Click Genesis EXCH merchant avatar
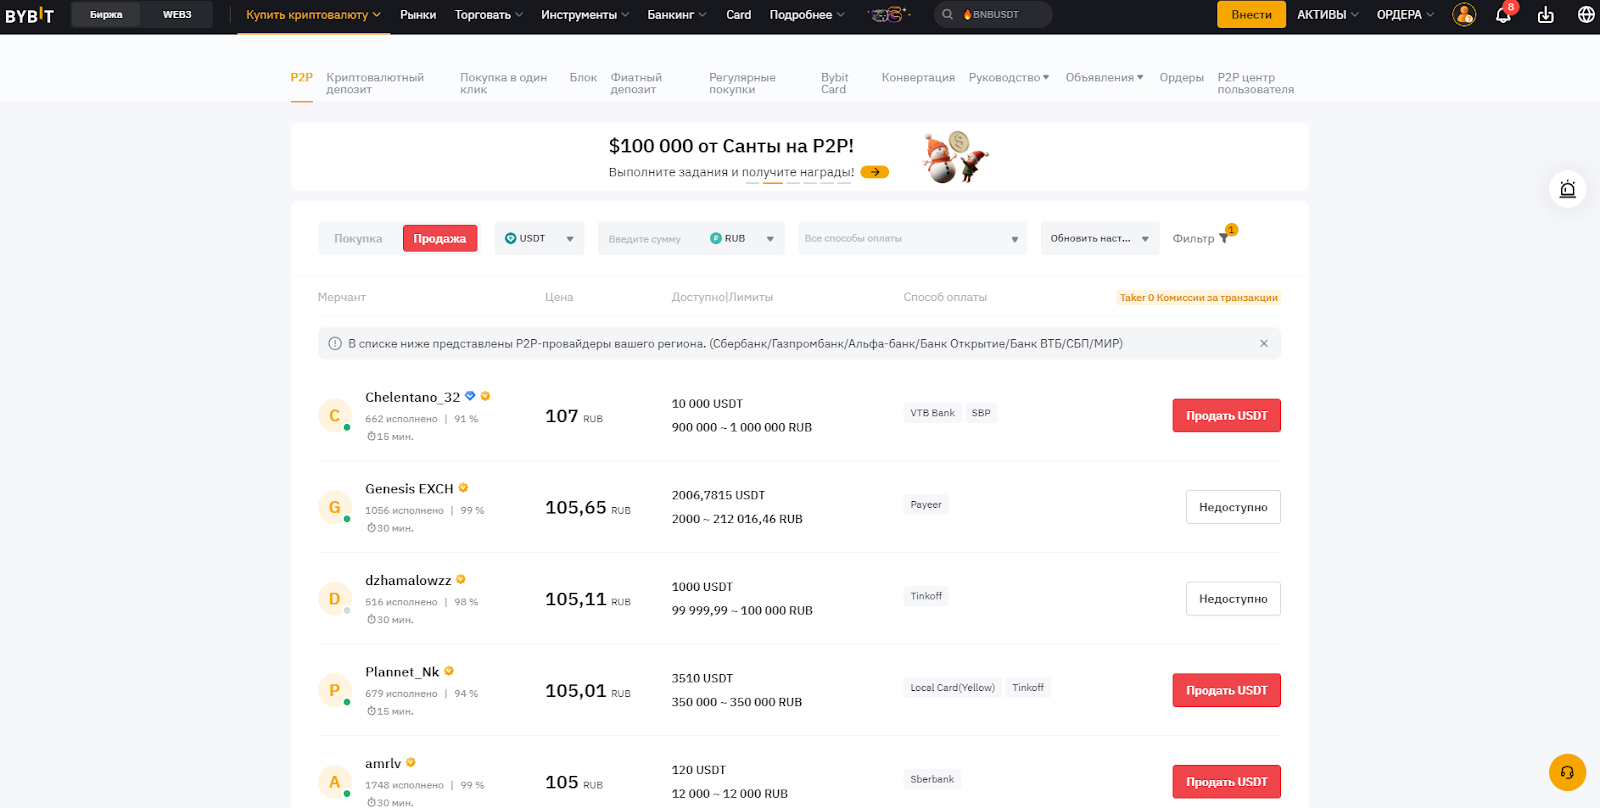 [x=334, y=507]
